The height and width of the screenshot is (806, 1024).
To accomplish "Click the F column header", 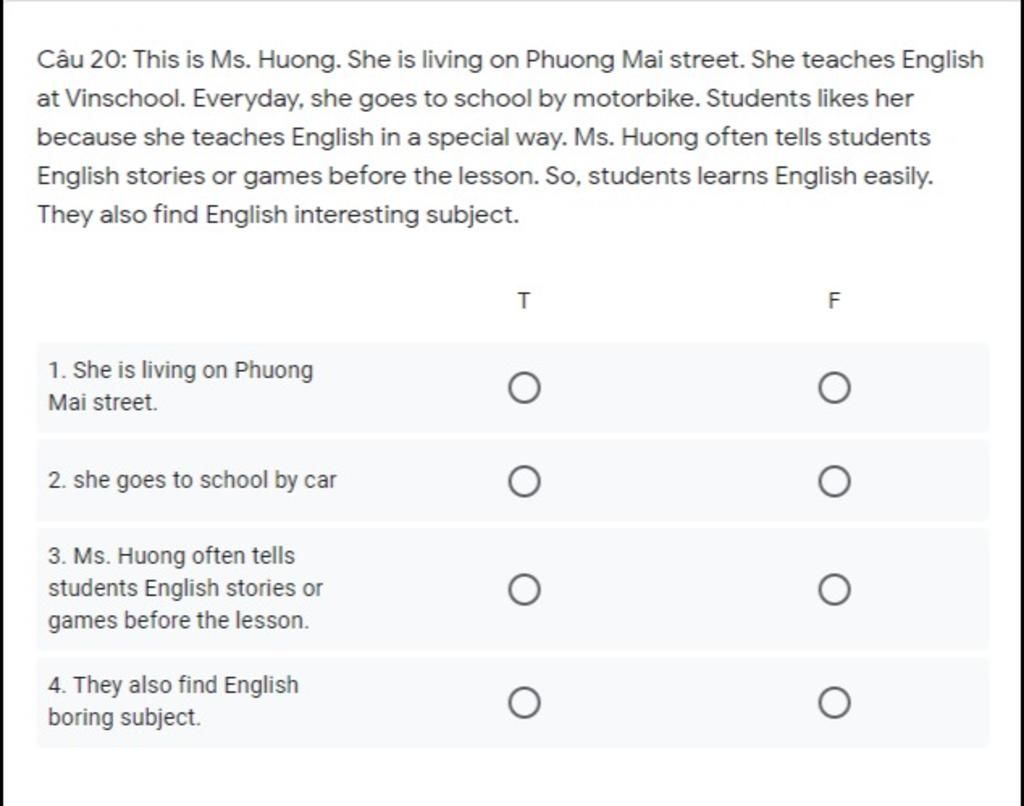I will 834,300.
